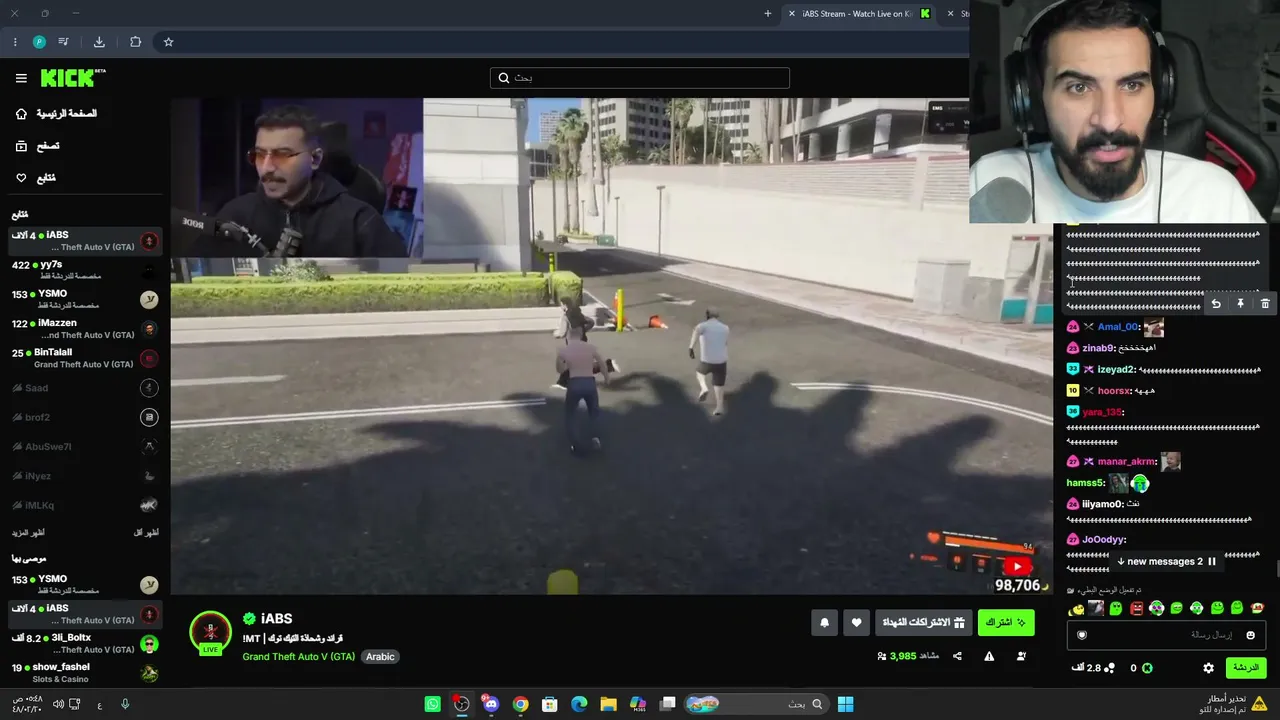Open browse sidebar item تصفح
Image resolution: width=1280 pixels, height=720 pixels.
[37, 146]
